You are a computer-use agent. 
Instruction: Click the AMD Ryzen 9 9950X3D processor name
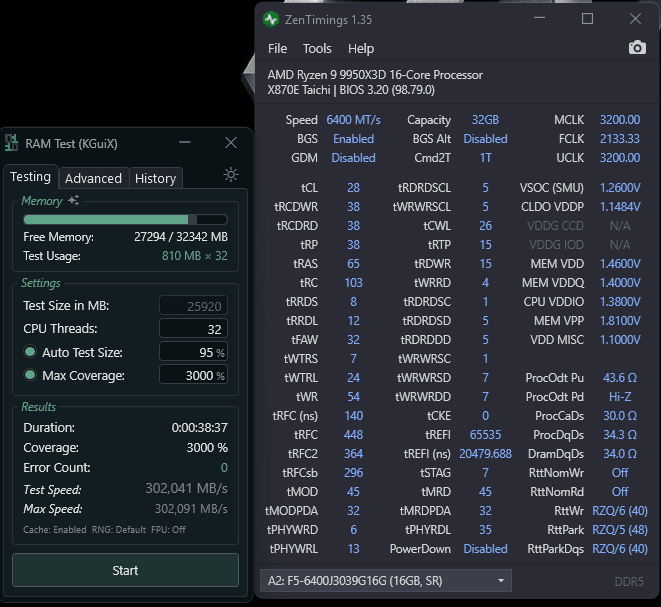pyautogui.click(x=375, y=75)
